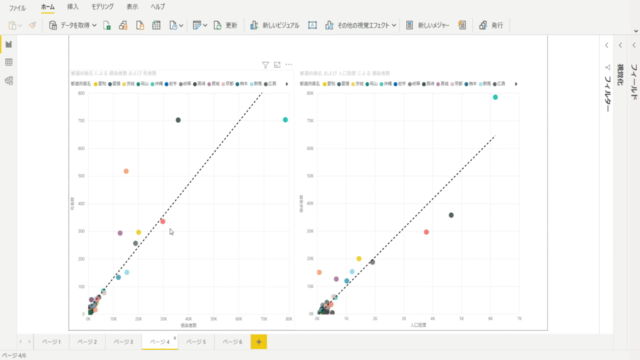Click the Enter Data table icon
The image size is (640, 360).
156,25
